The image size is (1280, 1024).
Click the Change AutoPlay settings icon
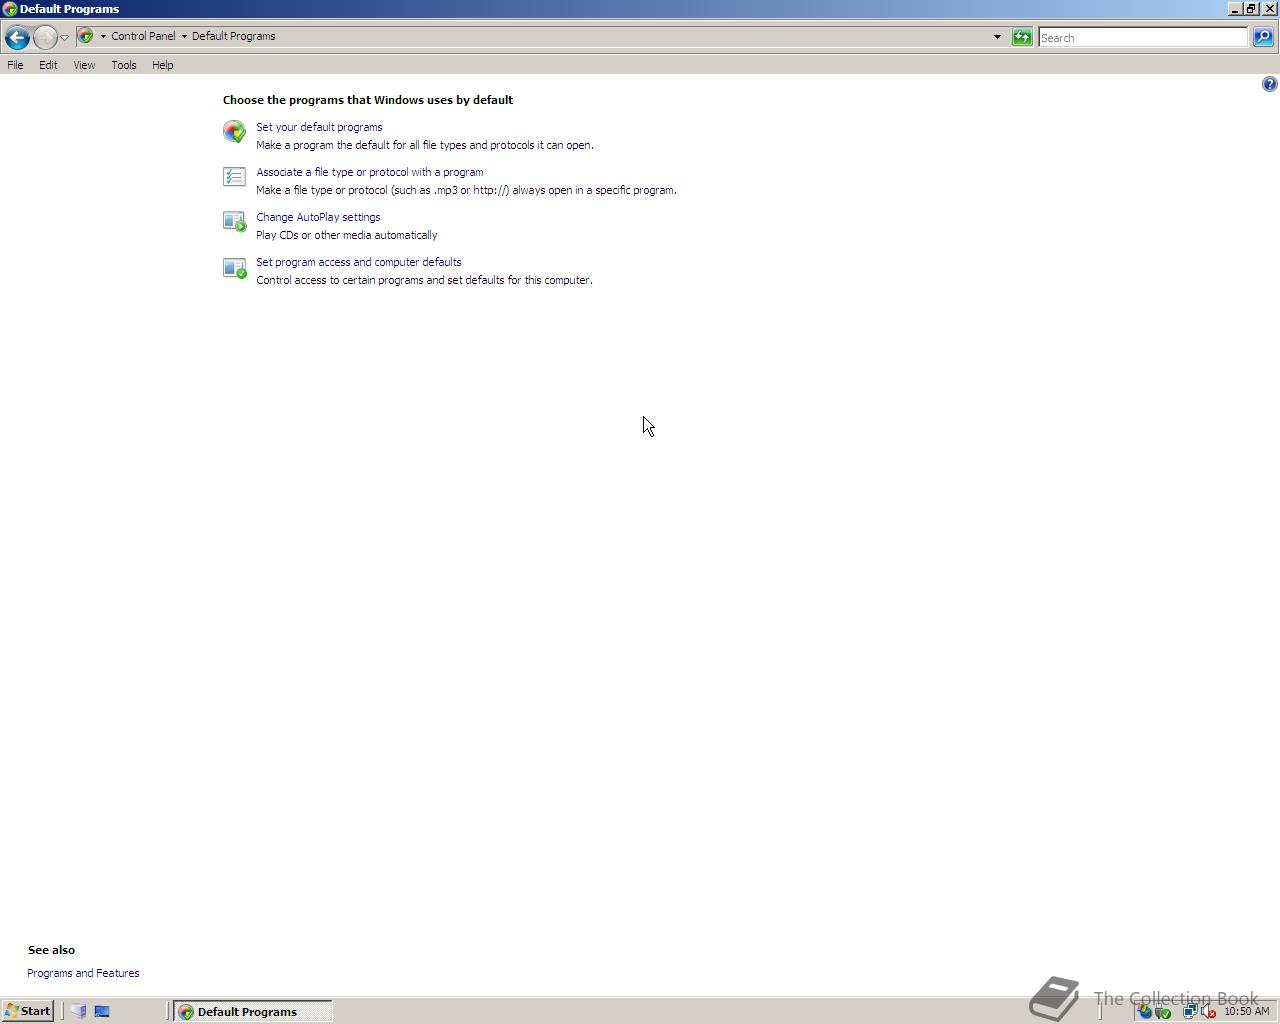point(234,222)
